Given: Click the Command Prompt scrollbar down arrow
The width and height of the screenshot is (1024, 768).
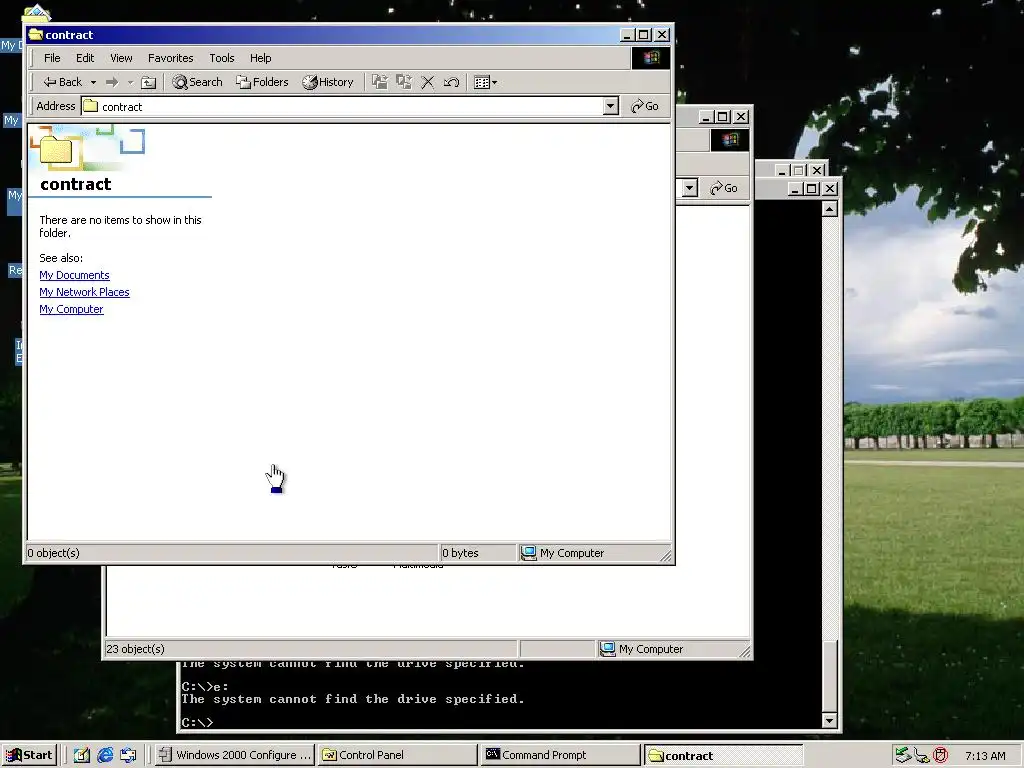Looking at the screenshot, I should tap(829, 720).
